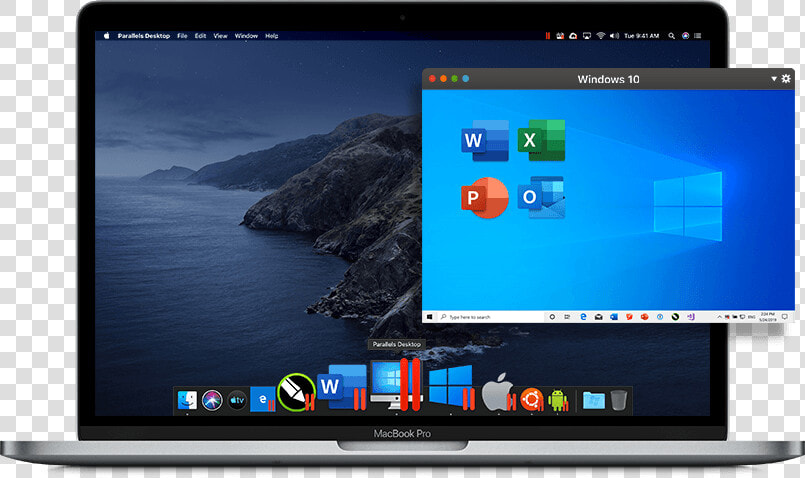Open Microsoft Edge in the Dock
The image size is (805, 478).
(x=262, y=399)
